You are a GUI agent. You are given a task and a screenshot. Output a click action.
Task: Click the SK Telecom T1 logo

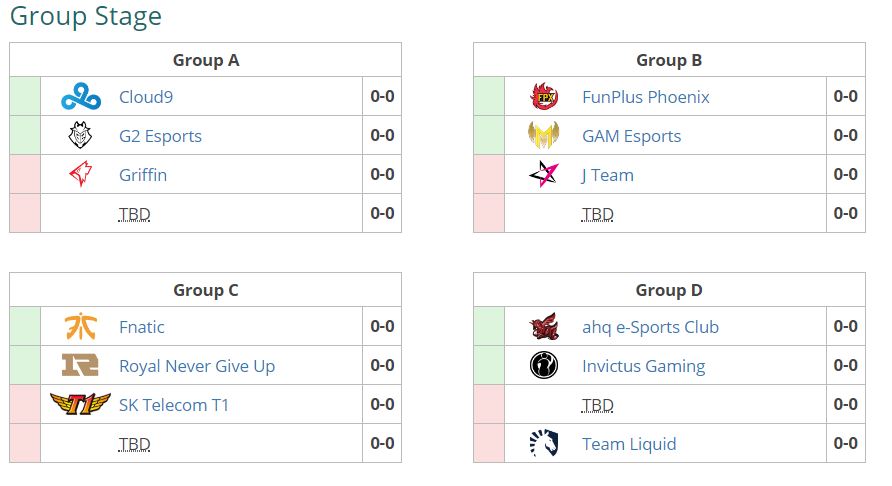pos(80,405)
